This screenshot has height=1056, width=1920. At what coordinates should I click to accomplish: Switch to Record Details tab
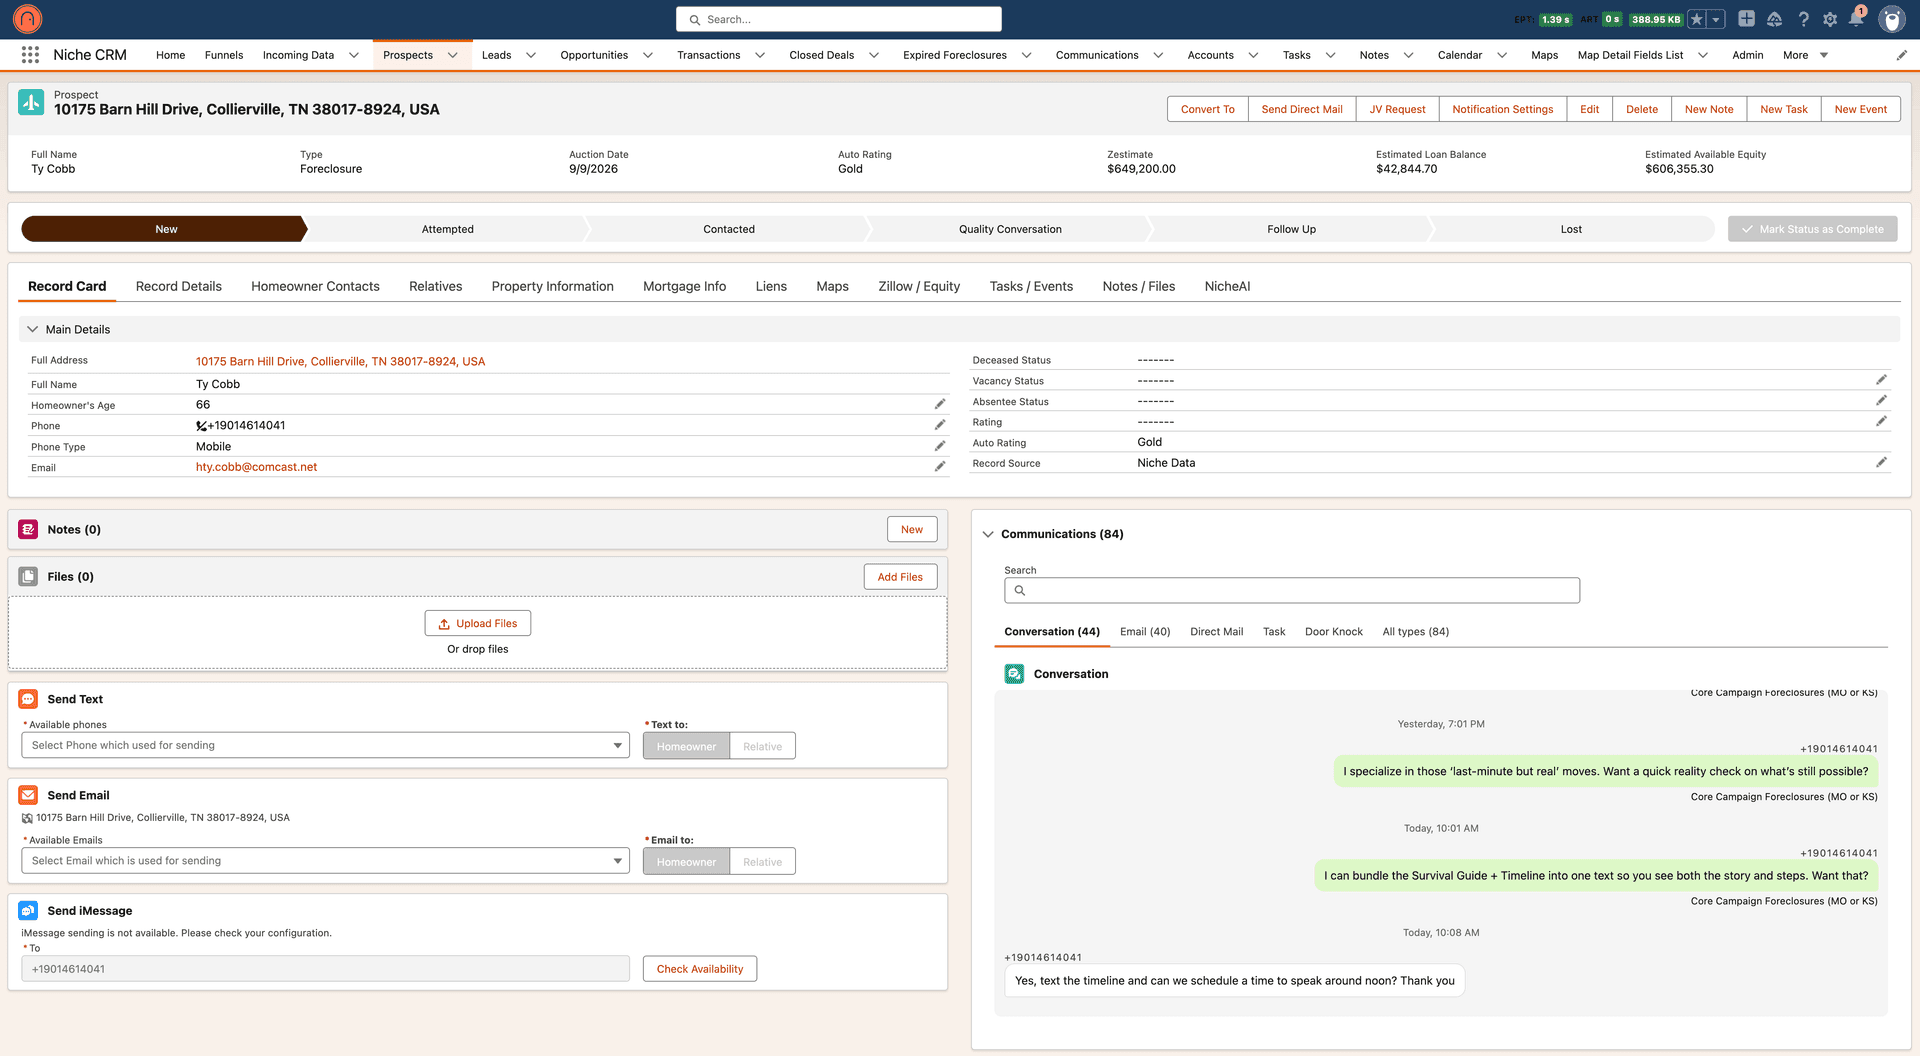179,286
